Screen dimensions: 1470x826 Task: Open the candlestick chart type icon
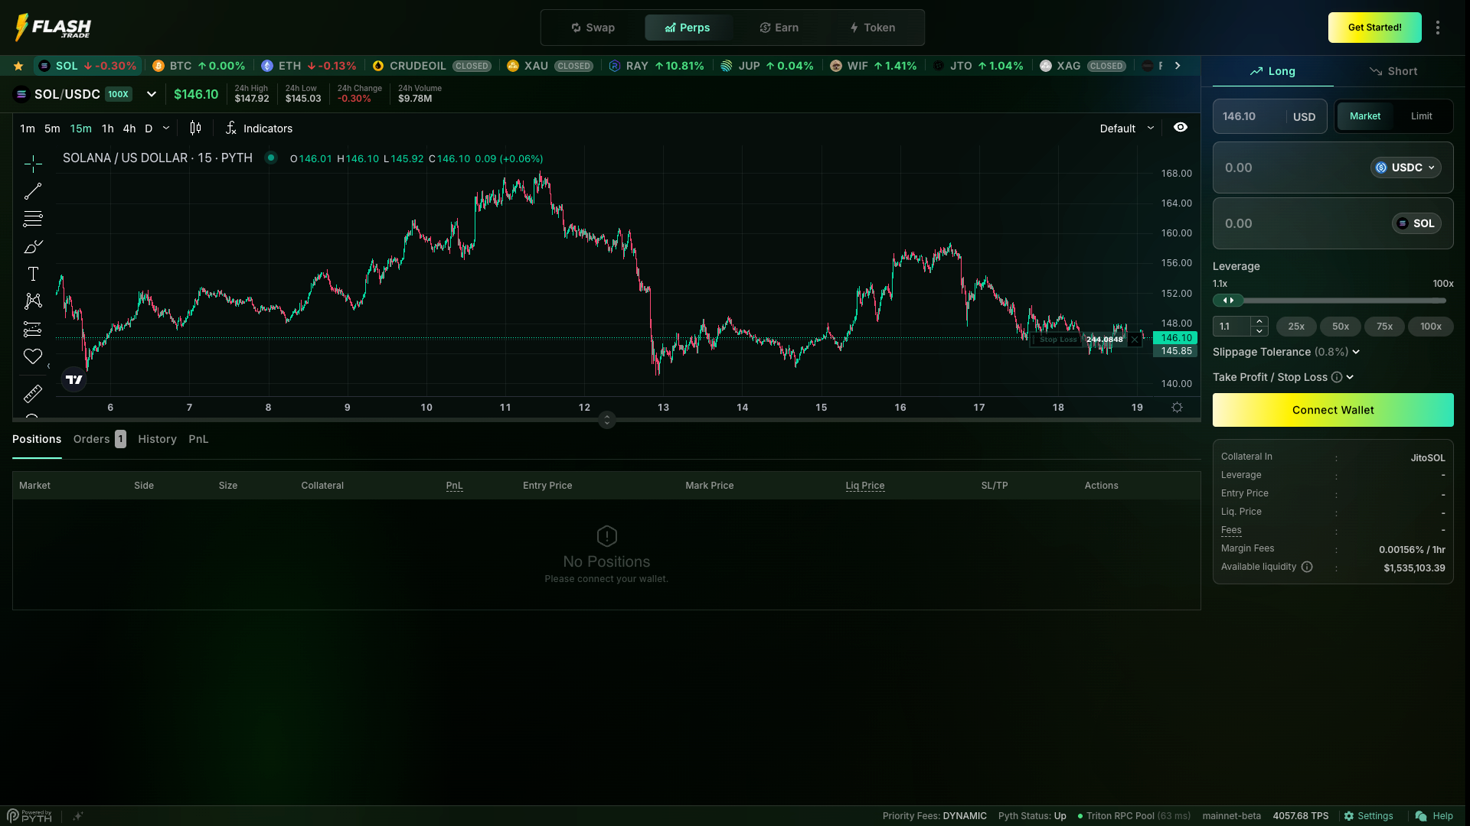click(x=196, y=128)
